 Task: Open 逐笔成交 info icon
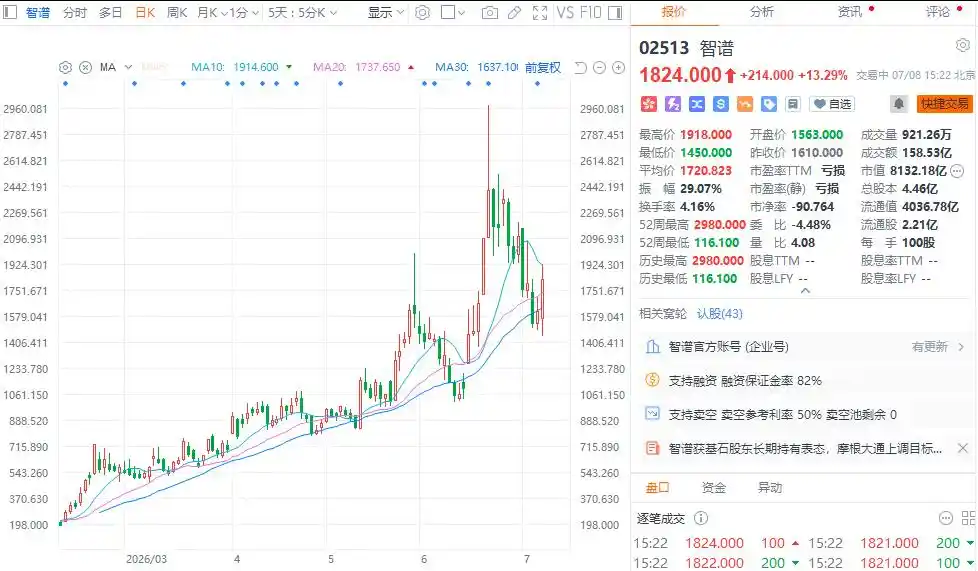[701, 518]
